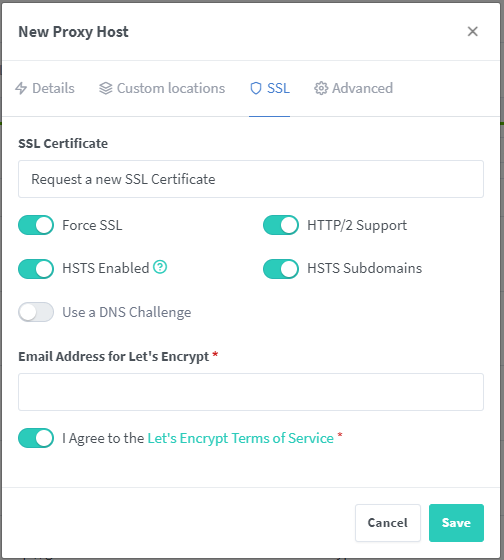
Task: Switch off HSTS Subdomains
Action: click(x=281, y=269)
